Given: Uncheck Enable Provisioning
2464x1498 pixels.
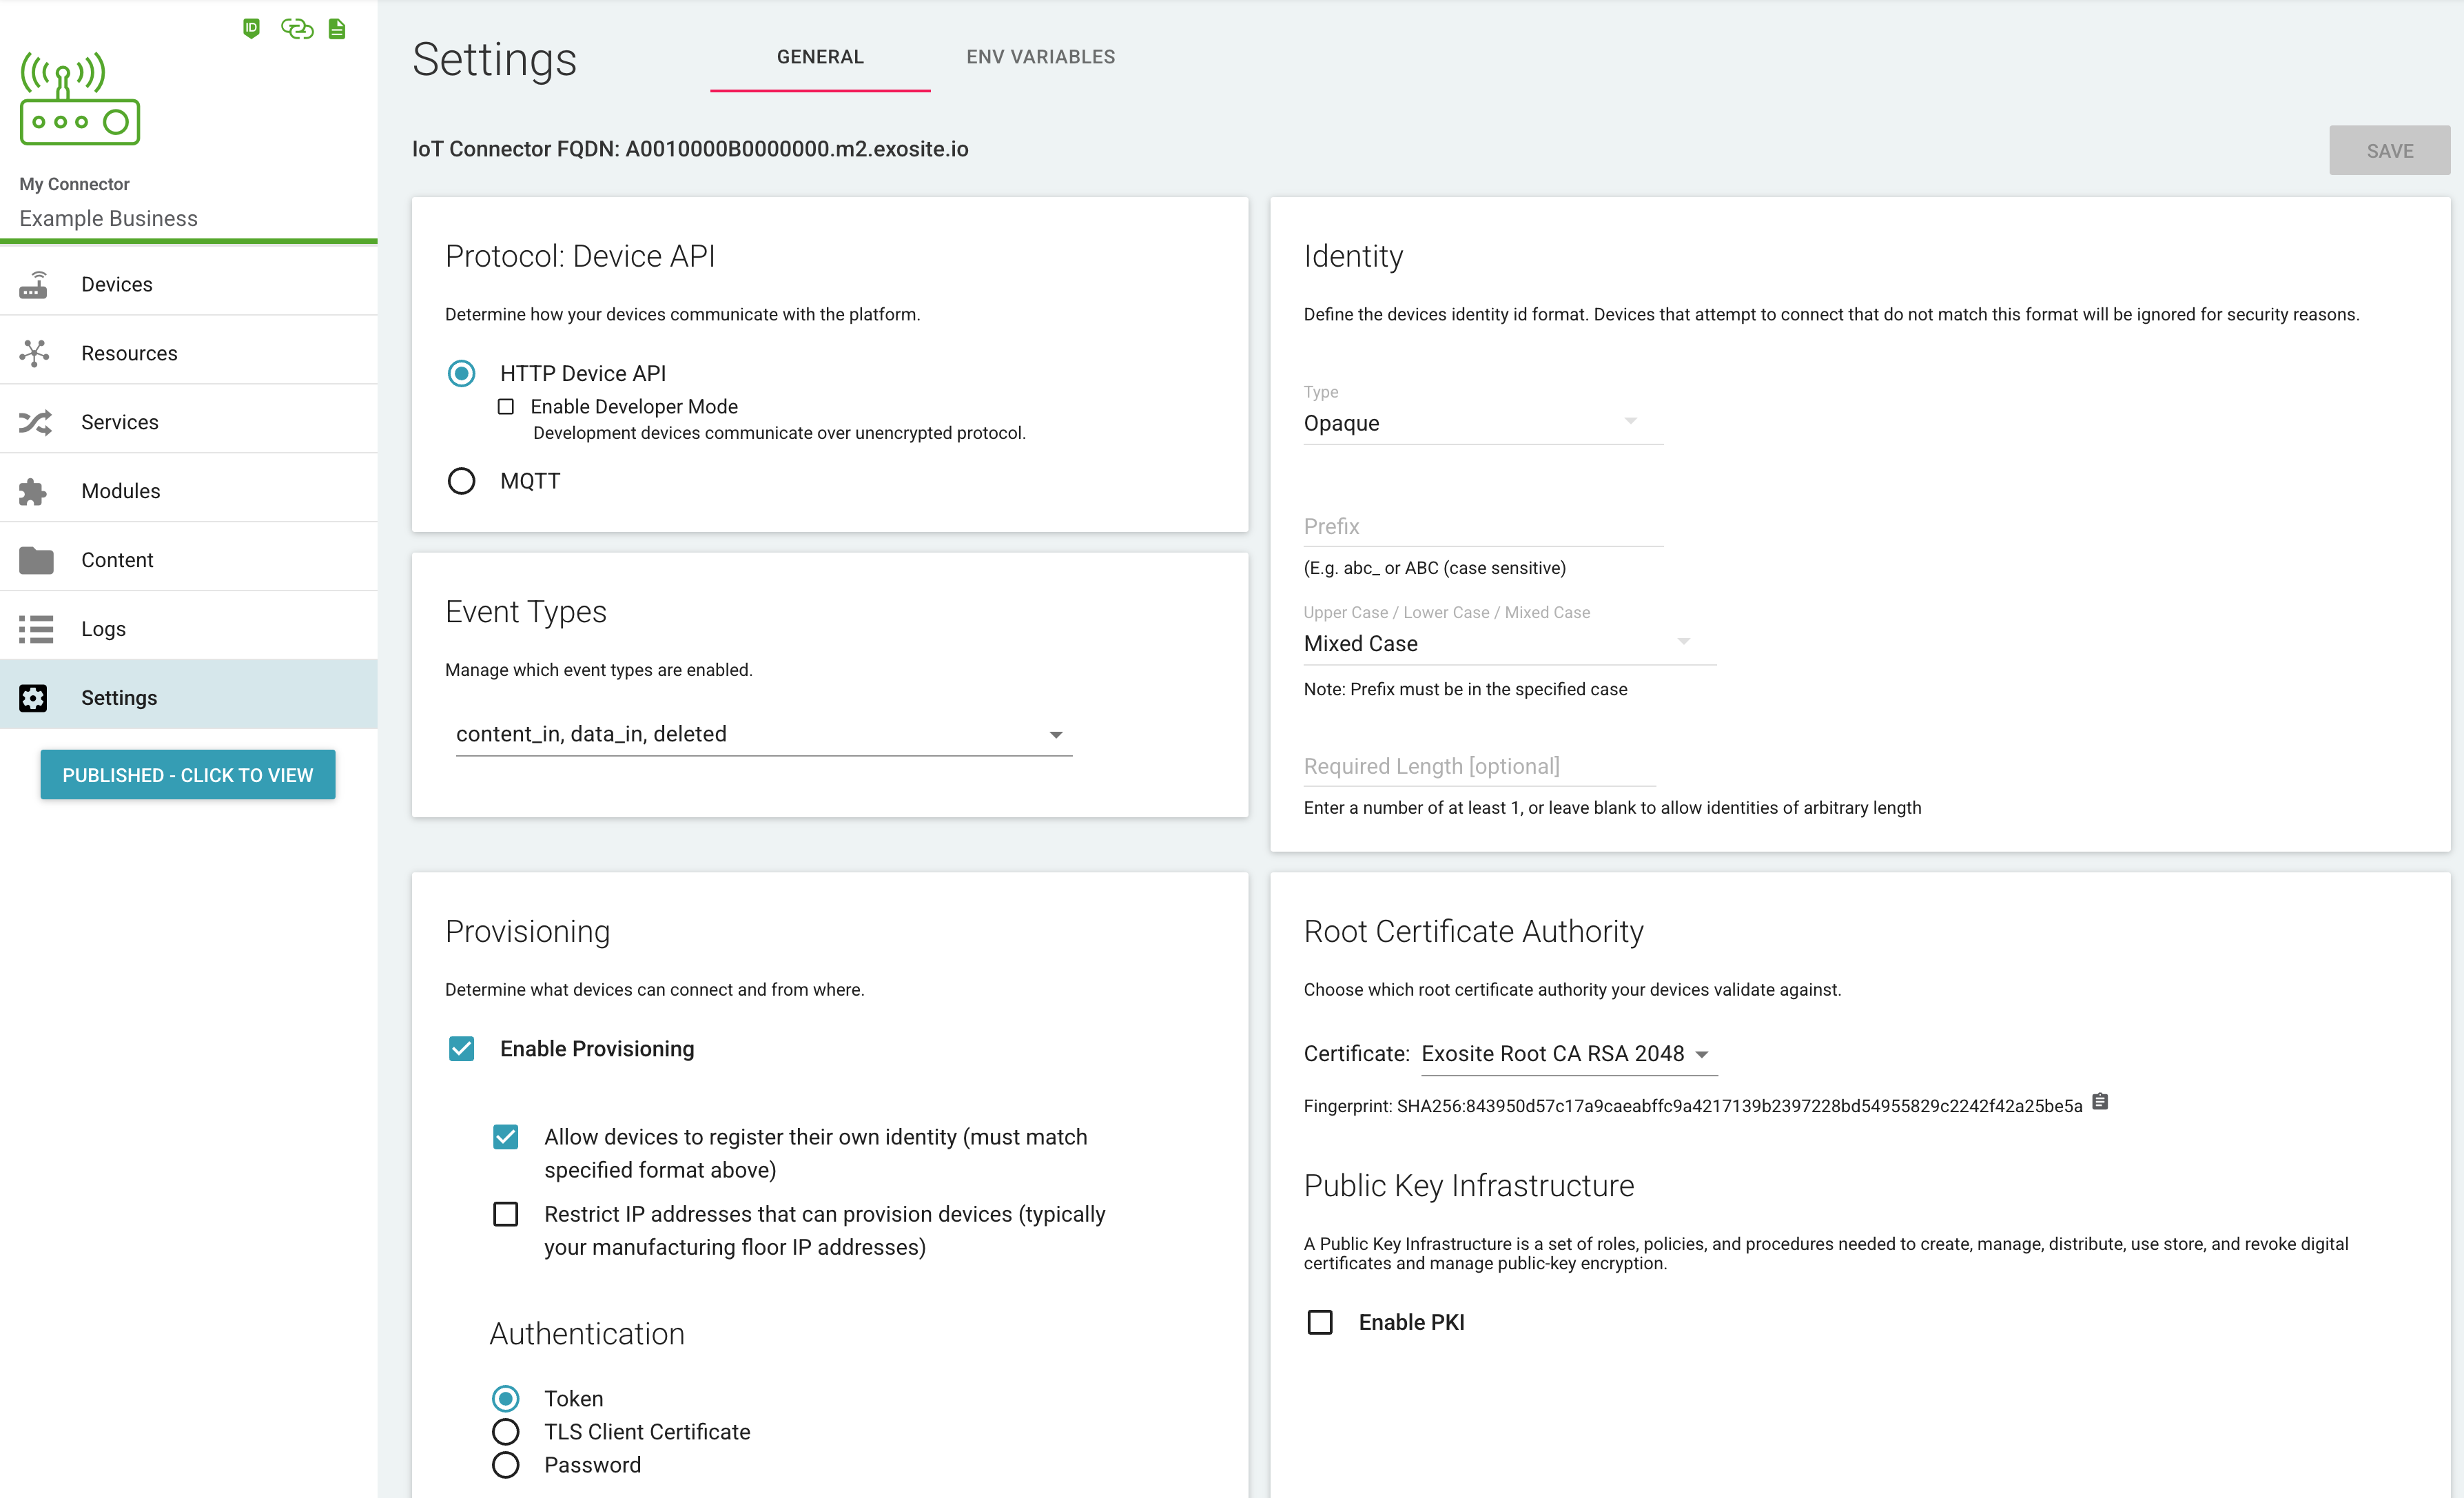Looking at the screenshot, I should (461, 1048).
